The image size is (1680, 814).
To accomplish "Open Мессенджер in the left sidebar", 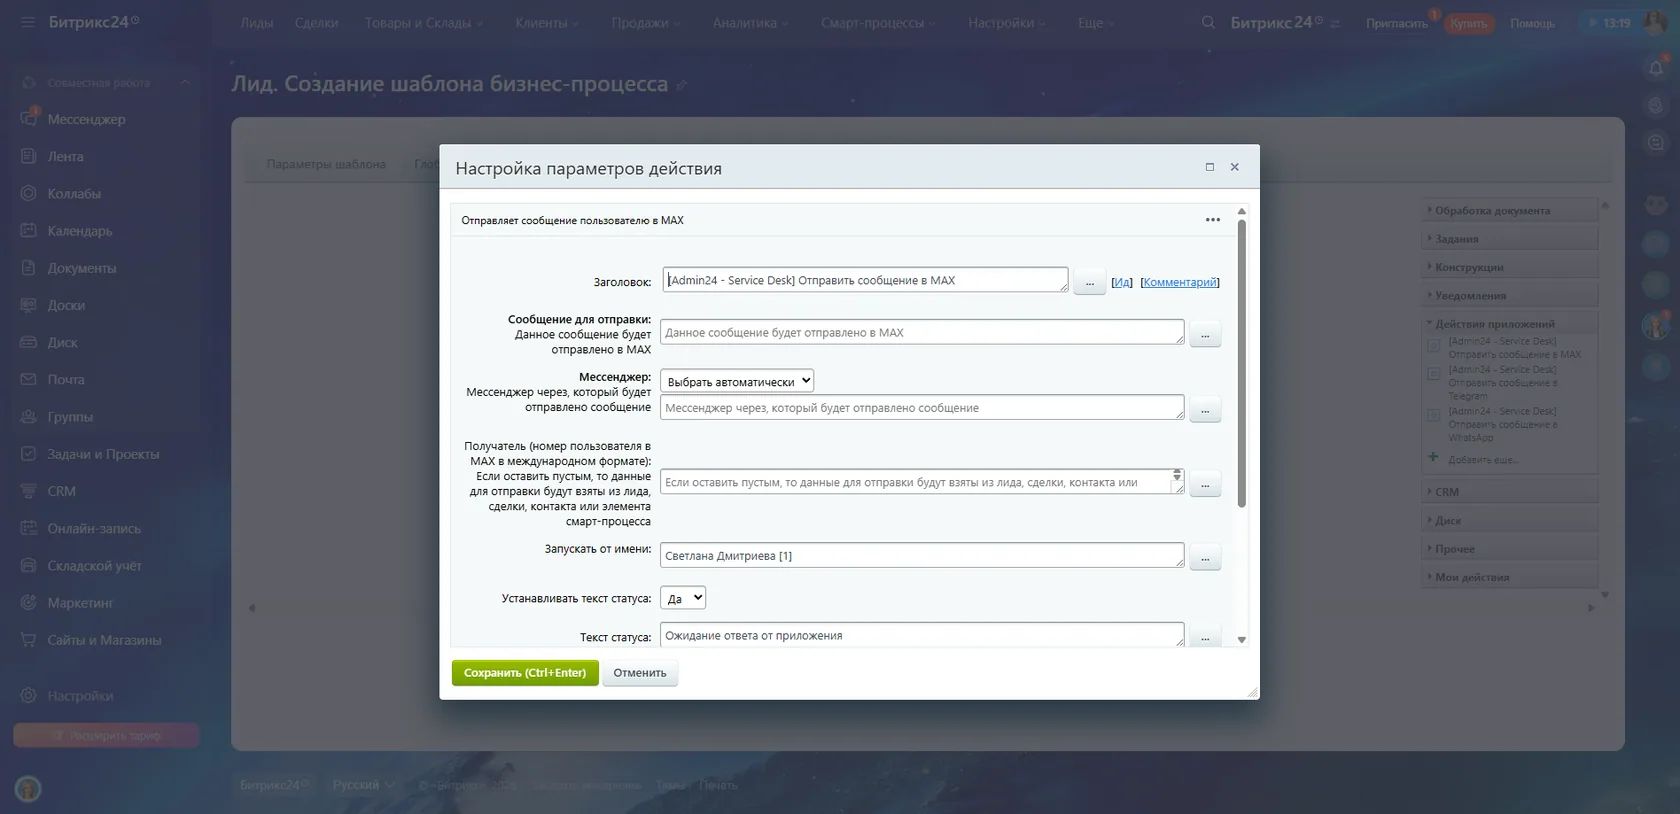I will click(x=86, y=119).
